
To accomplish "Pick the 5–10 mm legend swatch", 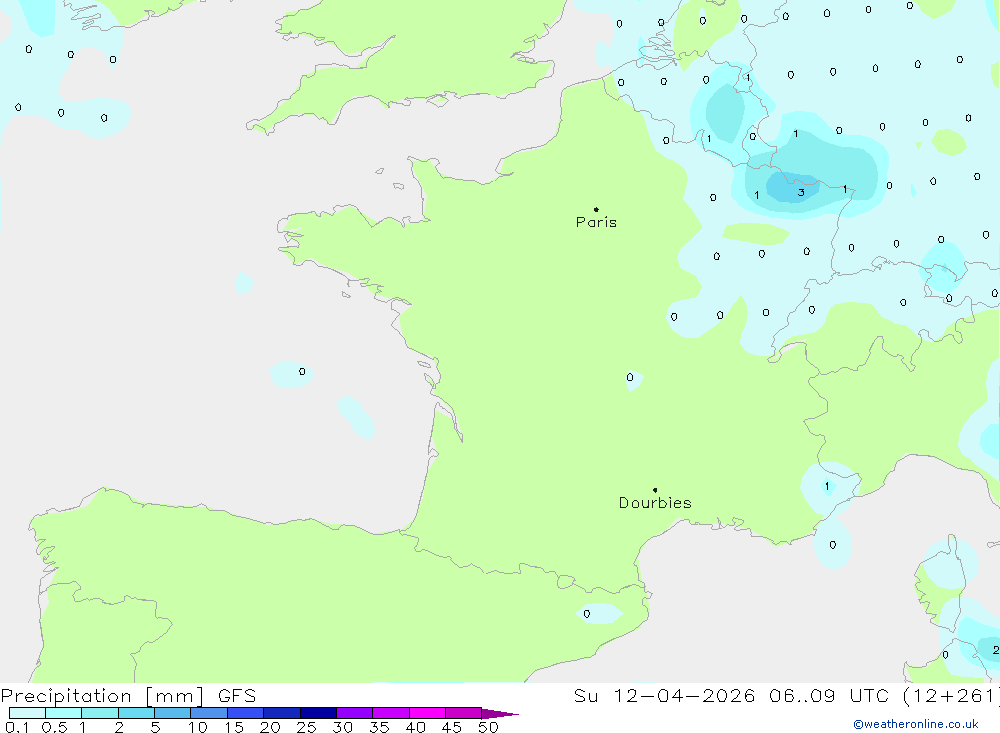I will [x=173, y=713].
